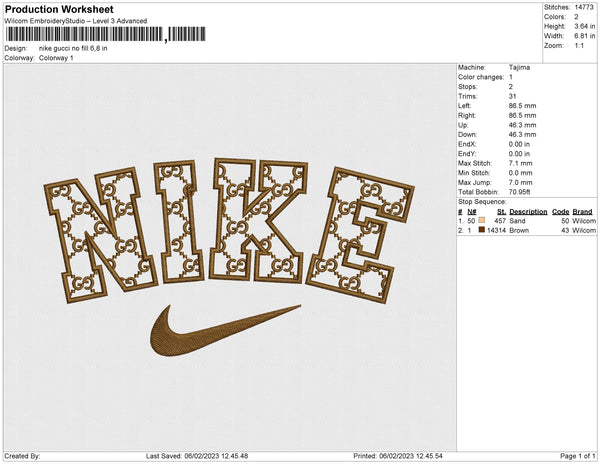Image resolution: width=600 pixels, height=464 pixels.
Task: Select 'Wilcom EmbroideryStudio – Level 3 Advanced' text
Action: click(x=76, y=21)
